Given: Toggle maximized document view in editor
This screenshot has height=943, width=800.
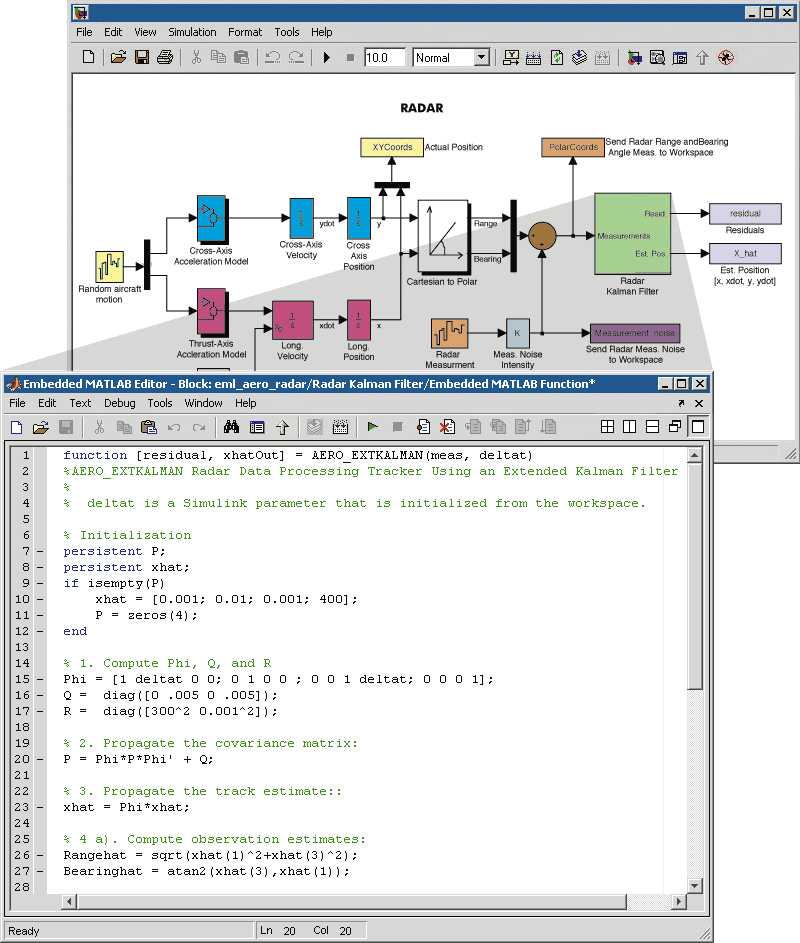Looking at the screenshot, I should 697,427.
